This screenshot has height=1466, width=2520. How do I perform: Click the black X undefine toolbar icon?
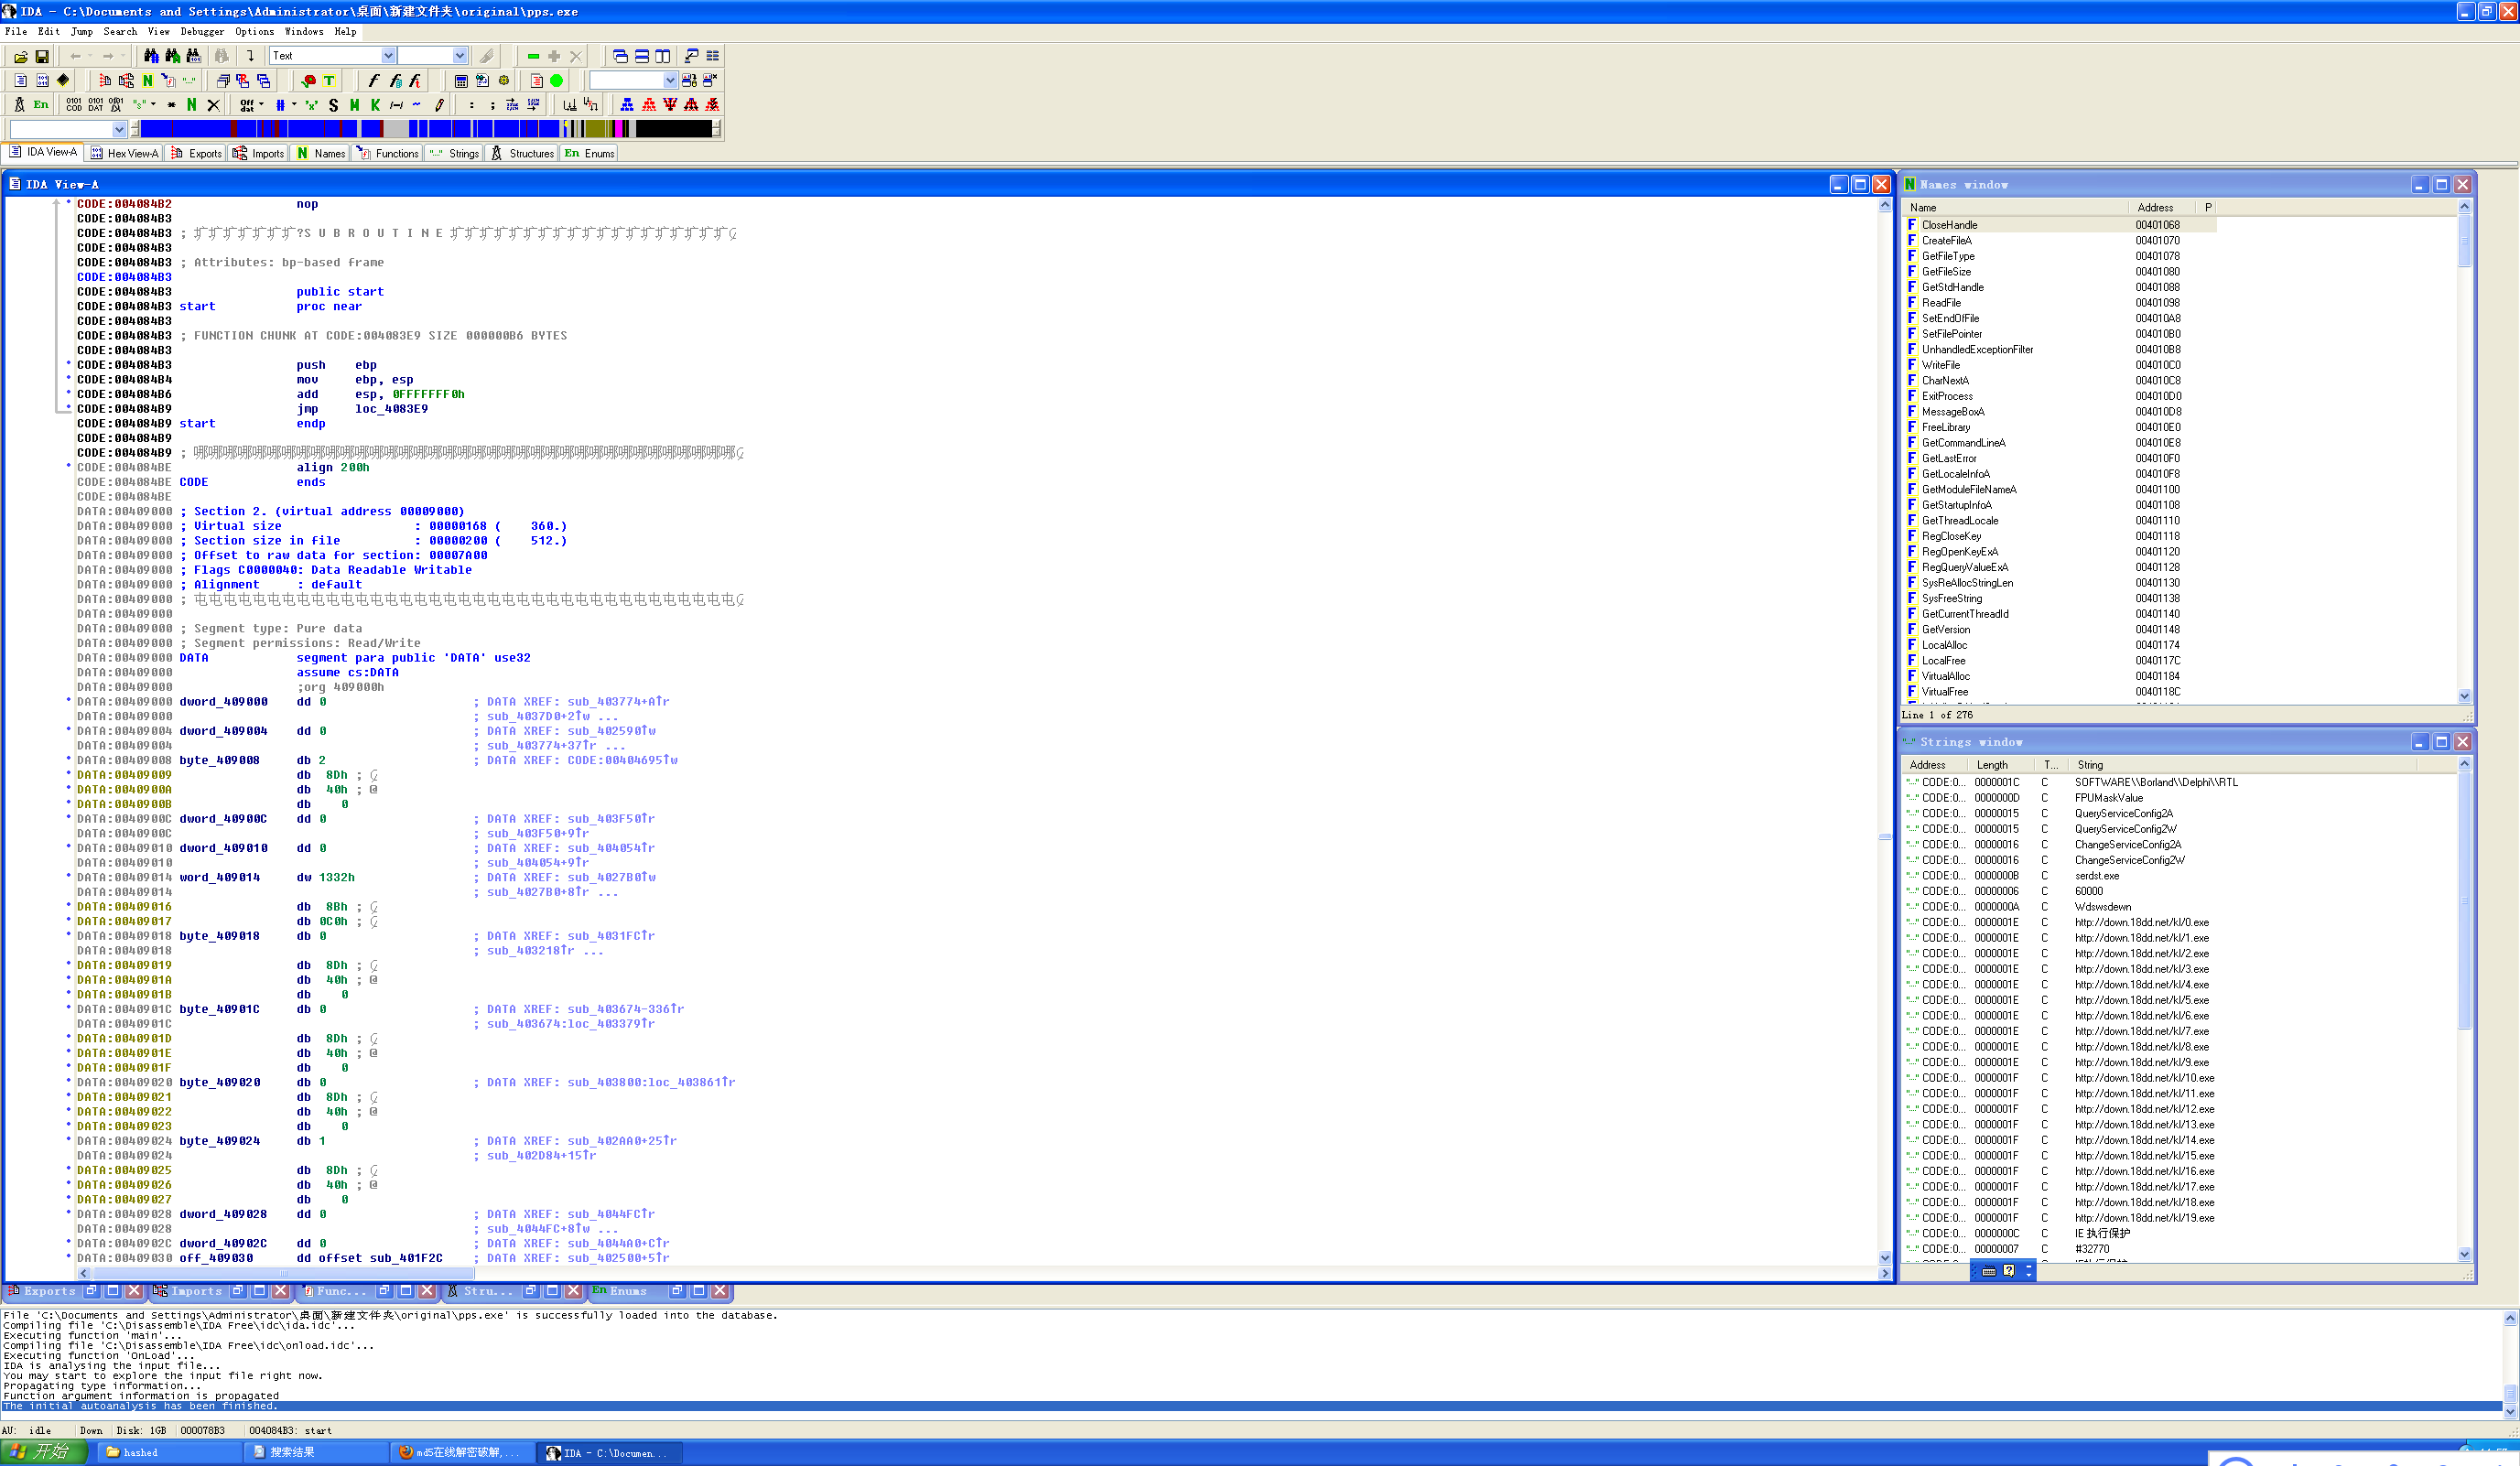click(x=213, y=105)
